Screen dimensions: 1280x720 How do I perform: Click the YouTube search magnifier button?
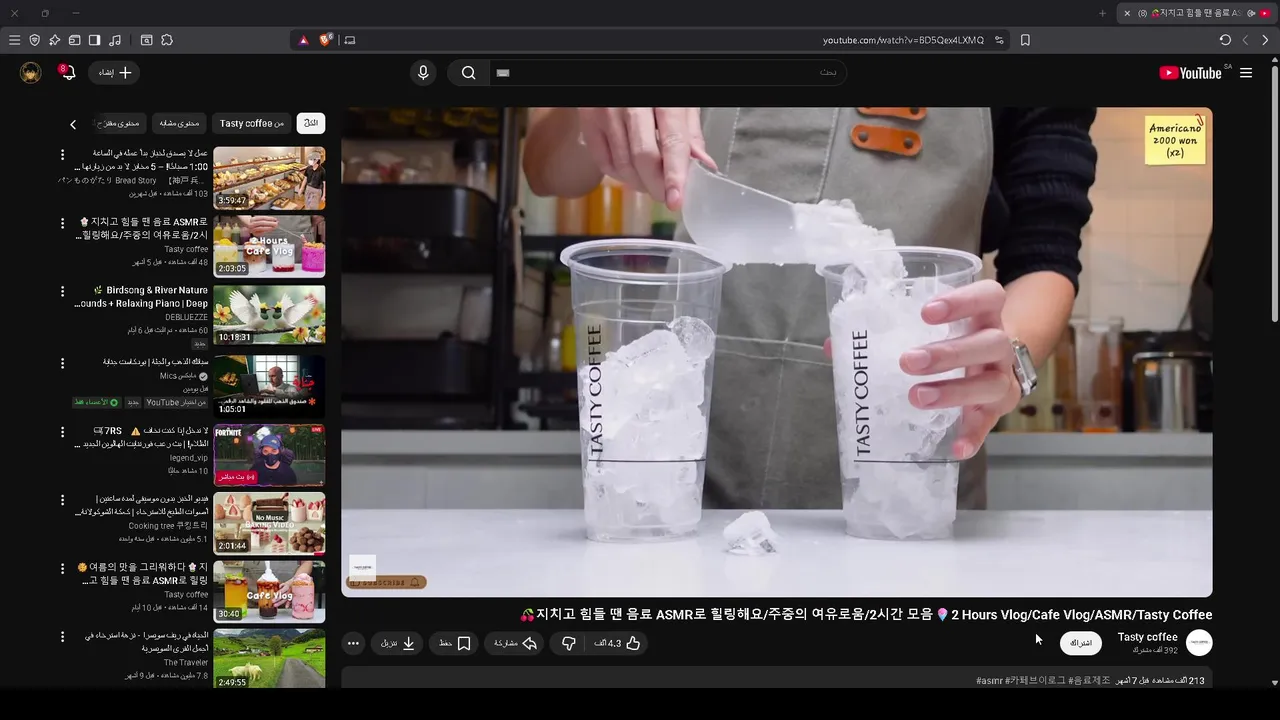468,72
